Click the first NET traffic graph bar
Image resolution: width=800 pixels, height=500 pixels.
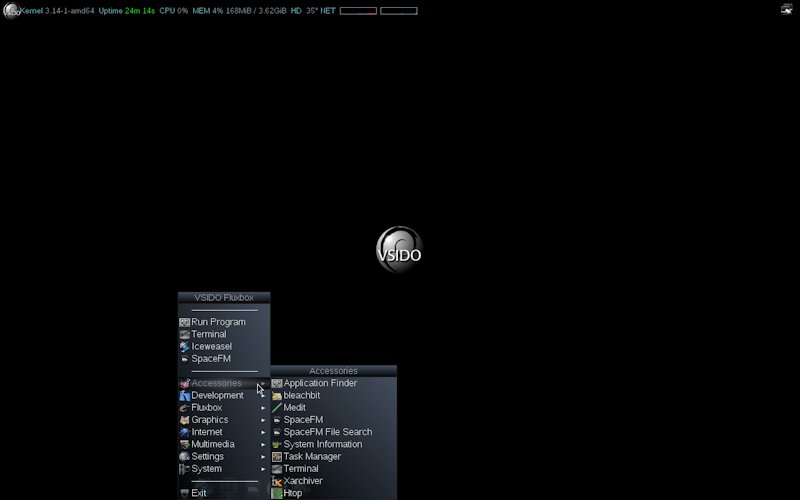[x=358, y=11]
